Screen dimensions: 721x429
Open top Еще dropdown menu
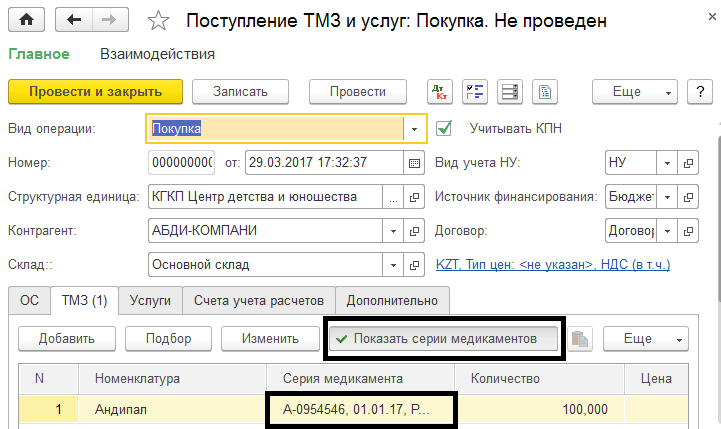pyautogui.click(x=635, y=92)
